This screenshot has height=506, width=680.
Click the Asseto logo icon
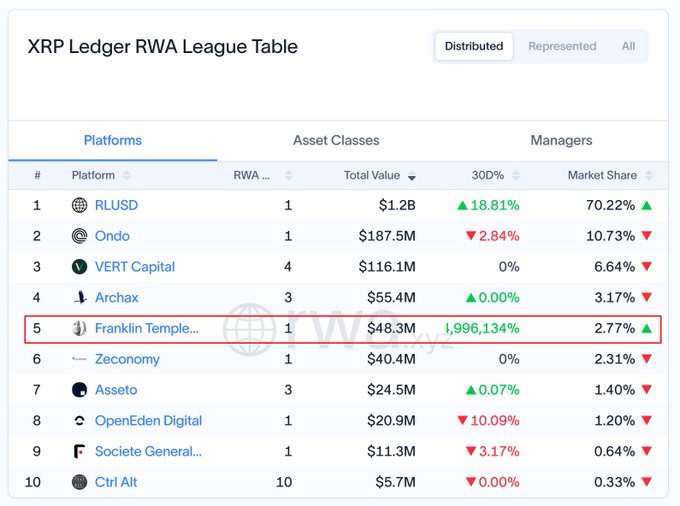(79, 390)
